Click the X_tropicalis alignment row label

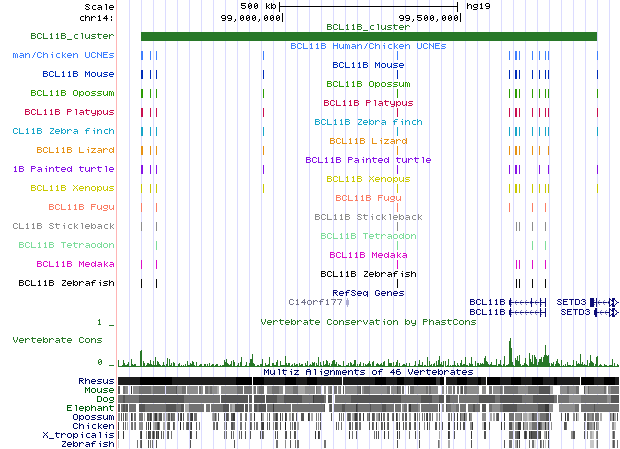point(78,435)
